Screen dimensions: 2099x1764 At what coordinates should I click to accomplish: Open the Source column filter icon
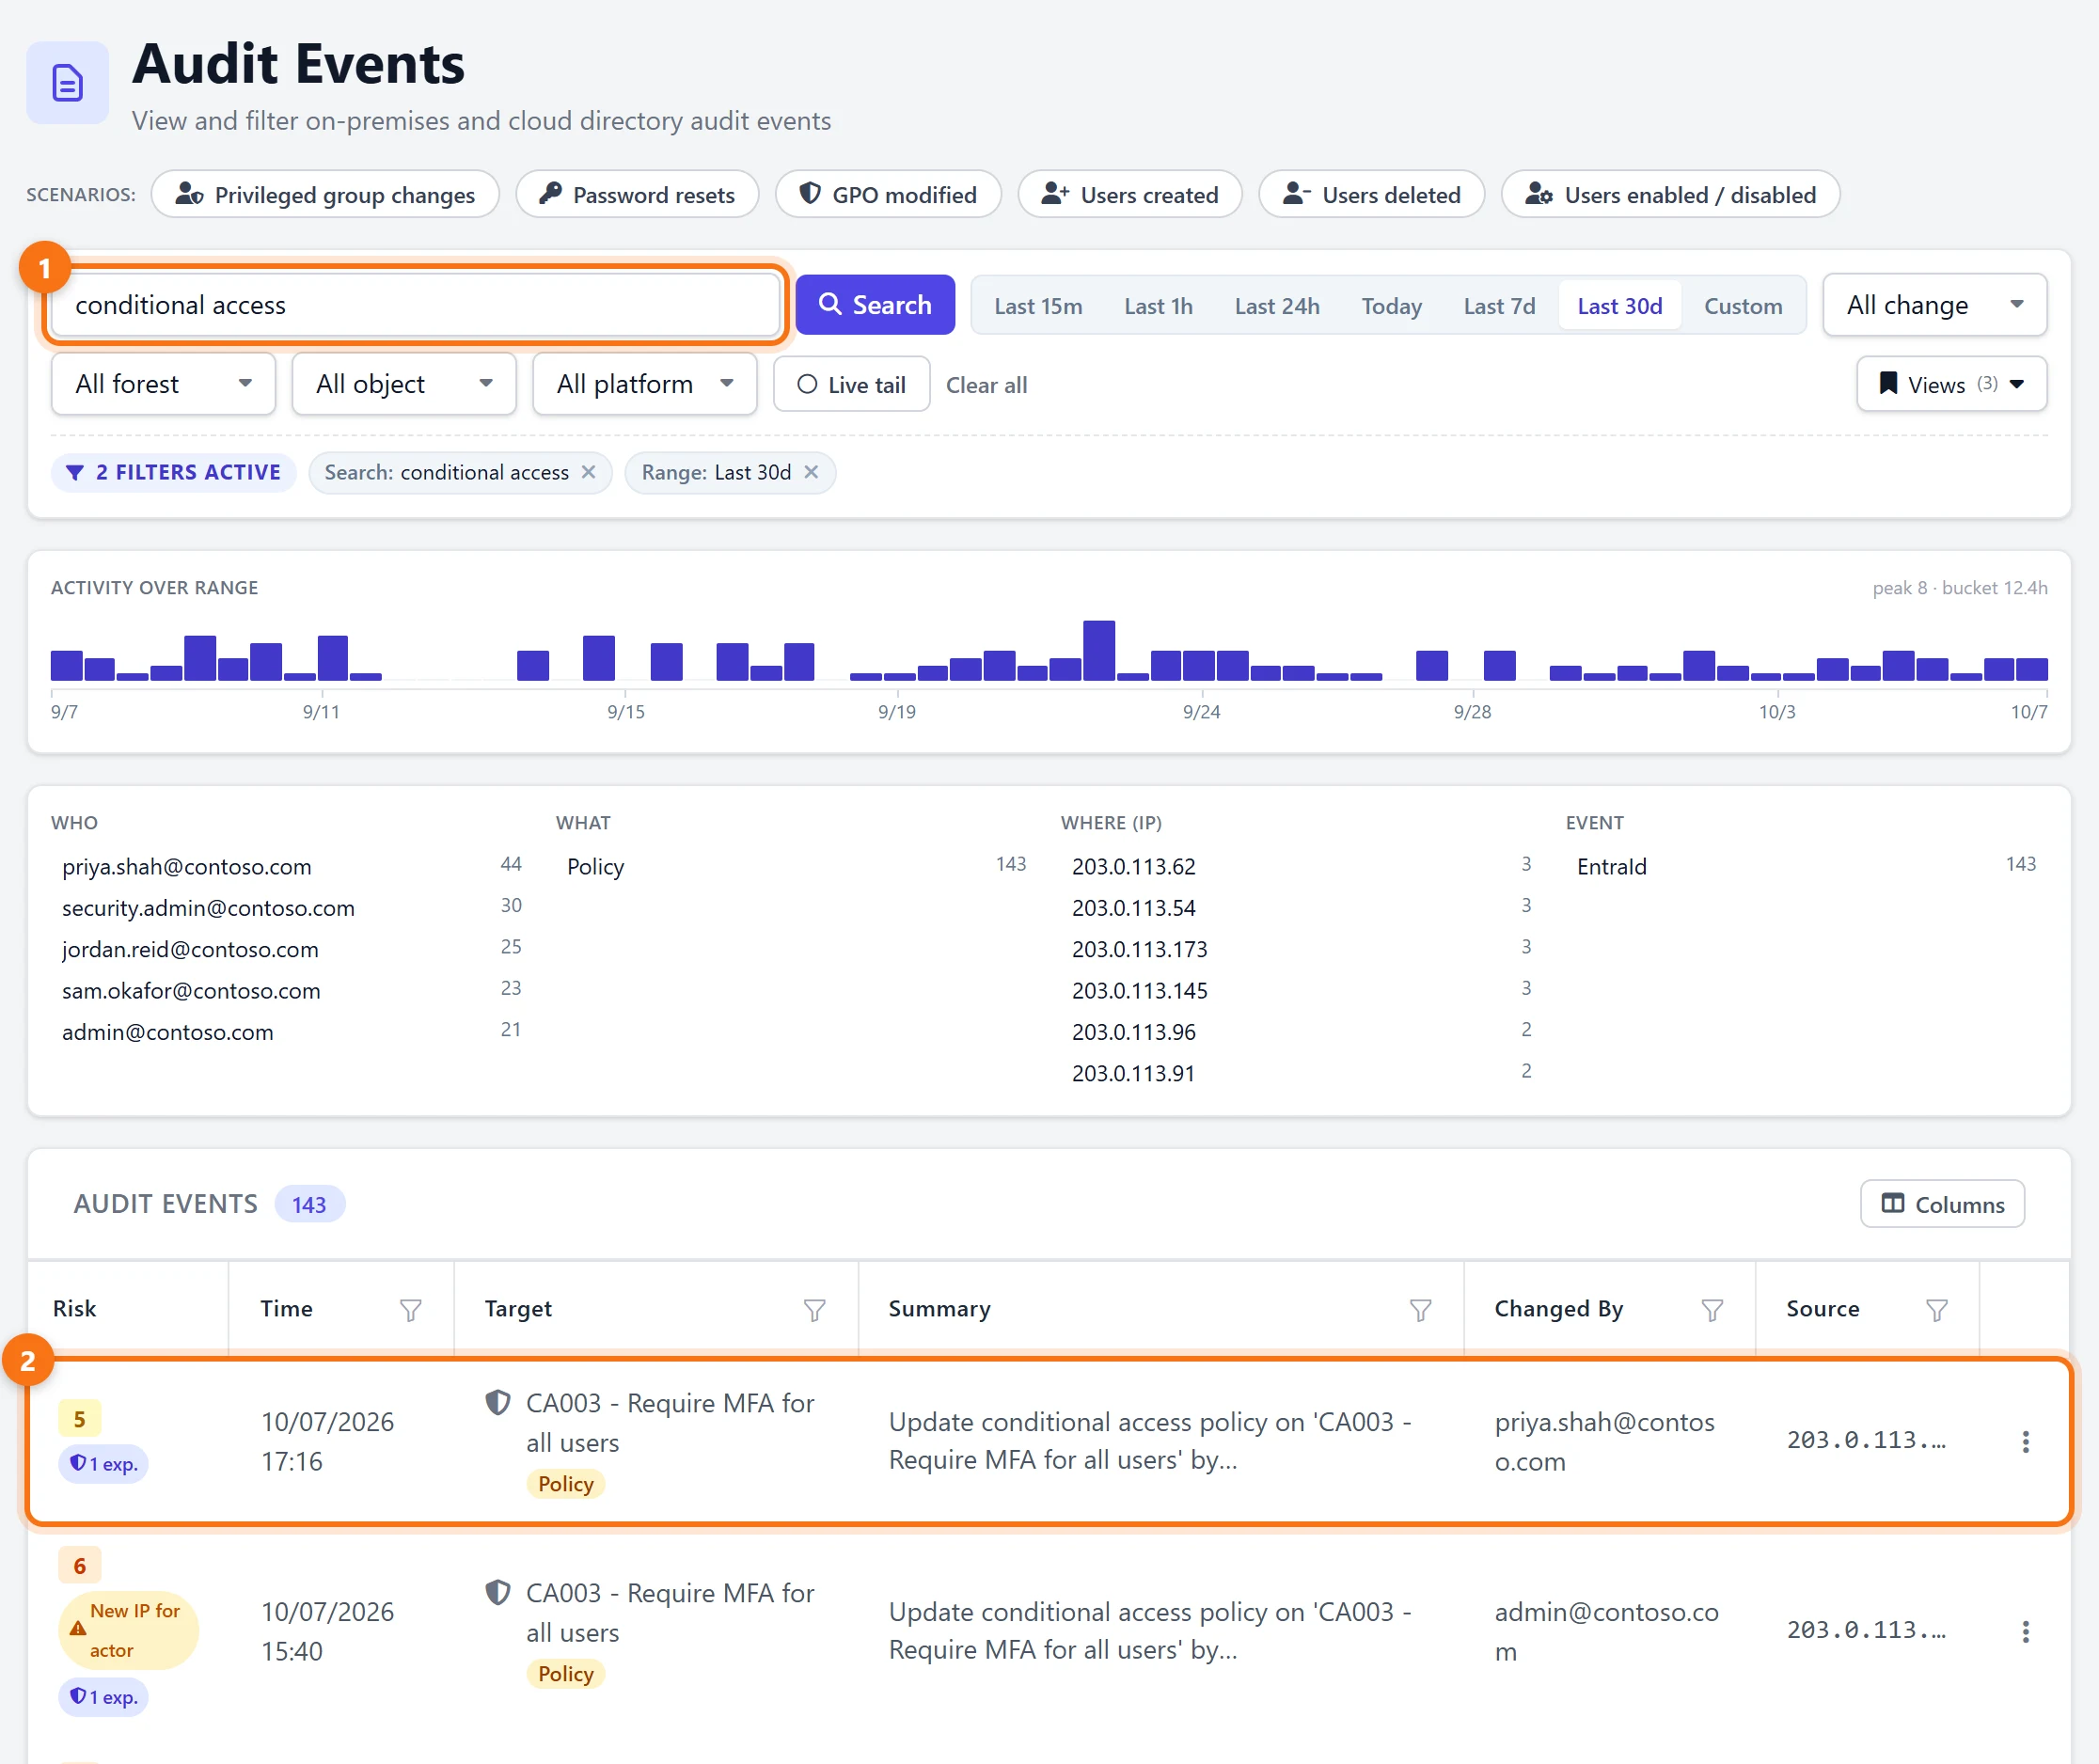point(1936,1309)
